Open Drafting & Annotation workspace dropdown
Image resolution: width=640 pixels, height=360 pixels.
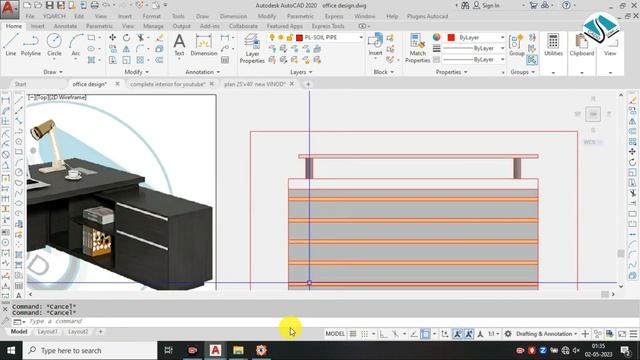point(547,334)
